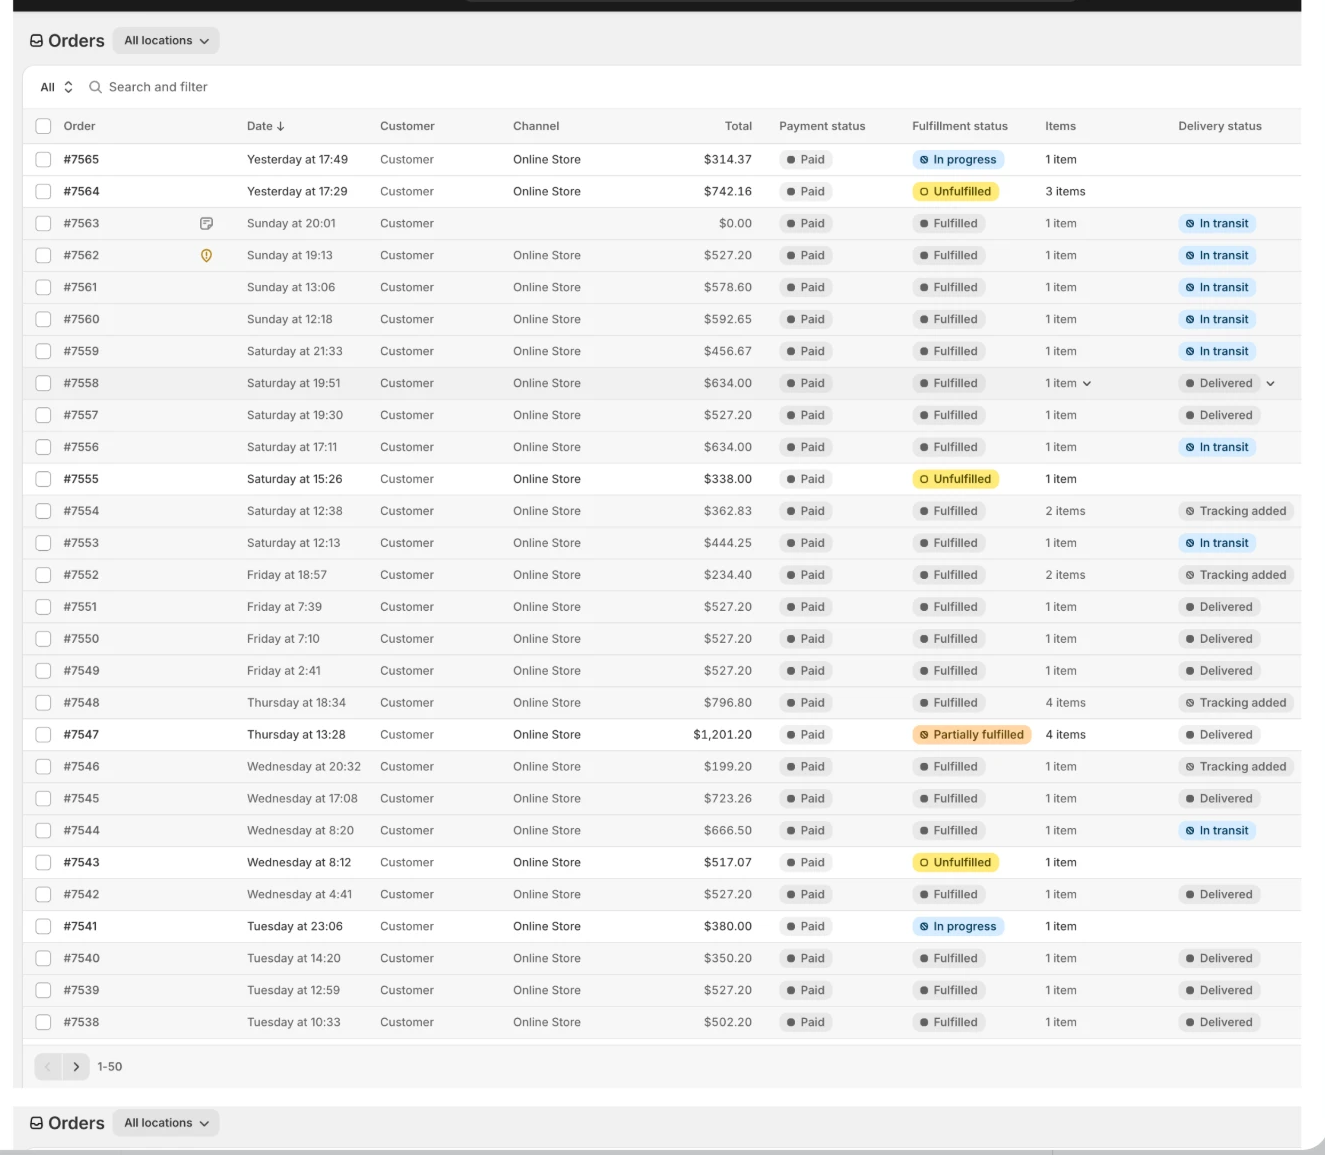The image size is (1325, 1155).
Task: Toggle the select-all orders checkbox
Action: coord(43,126)
